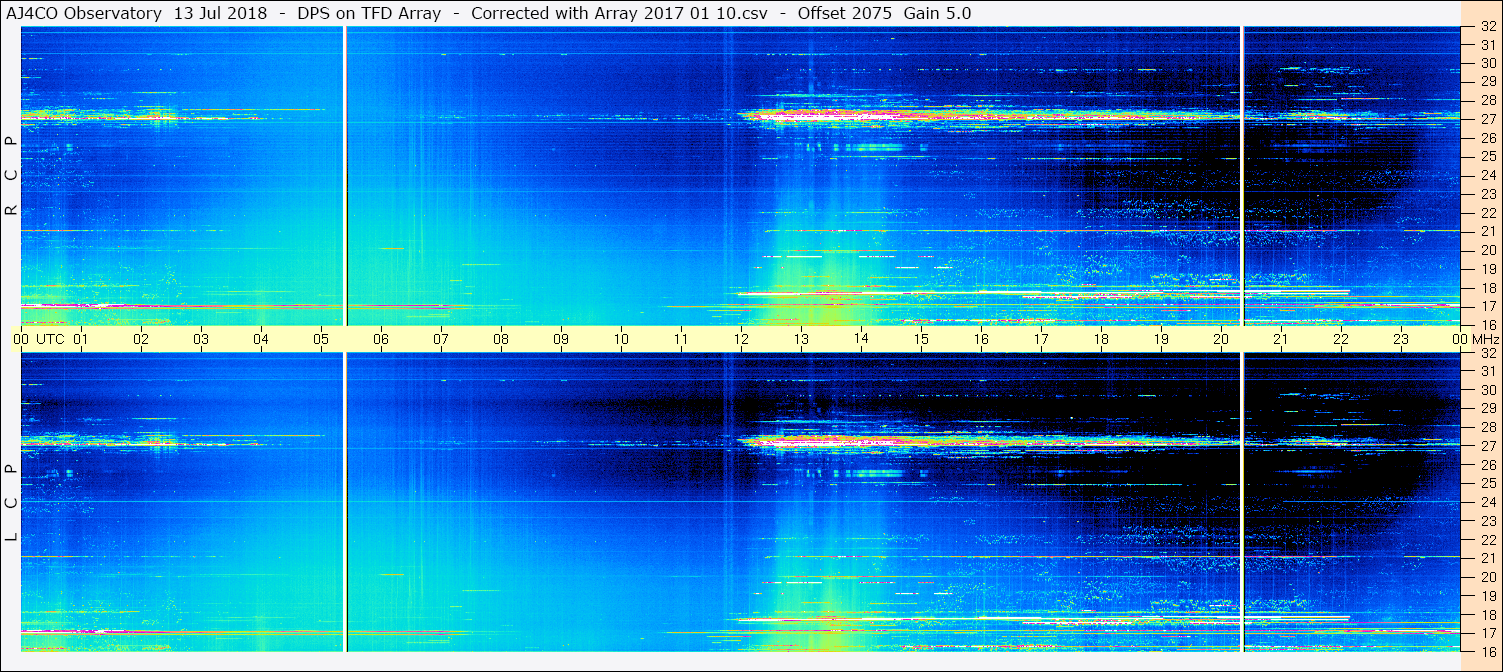Click the 21 MHz label on upper frequency scale
1503x672 pixels.
[1487, 232]
